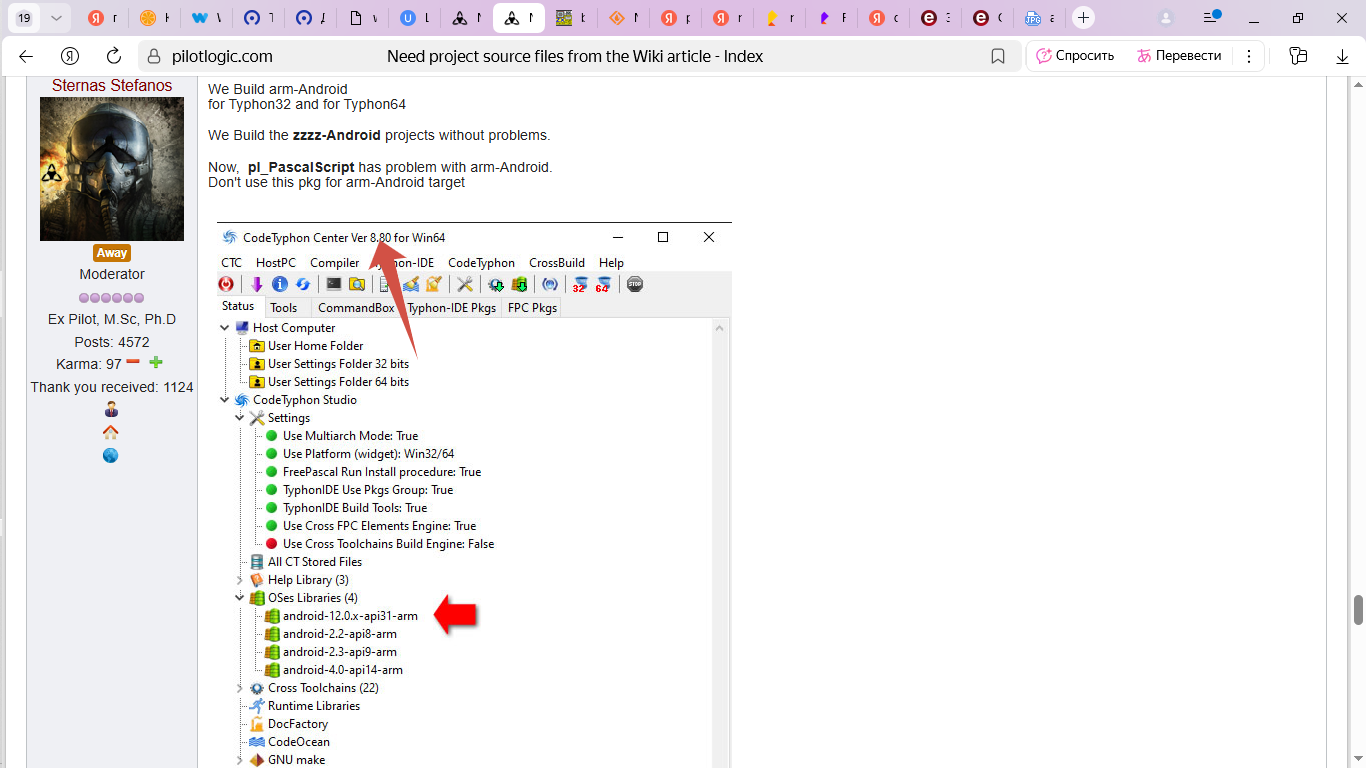This screenshot has height=768, width=1366.
Task: Click the Спросить button
Action: [x=1075, y=56]
